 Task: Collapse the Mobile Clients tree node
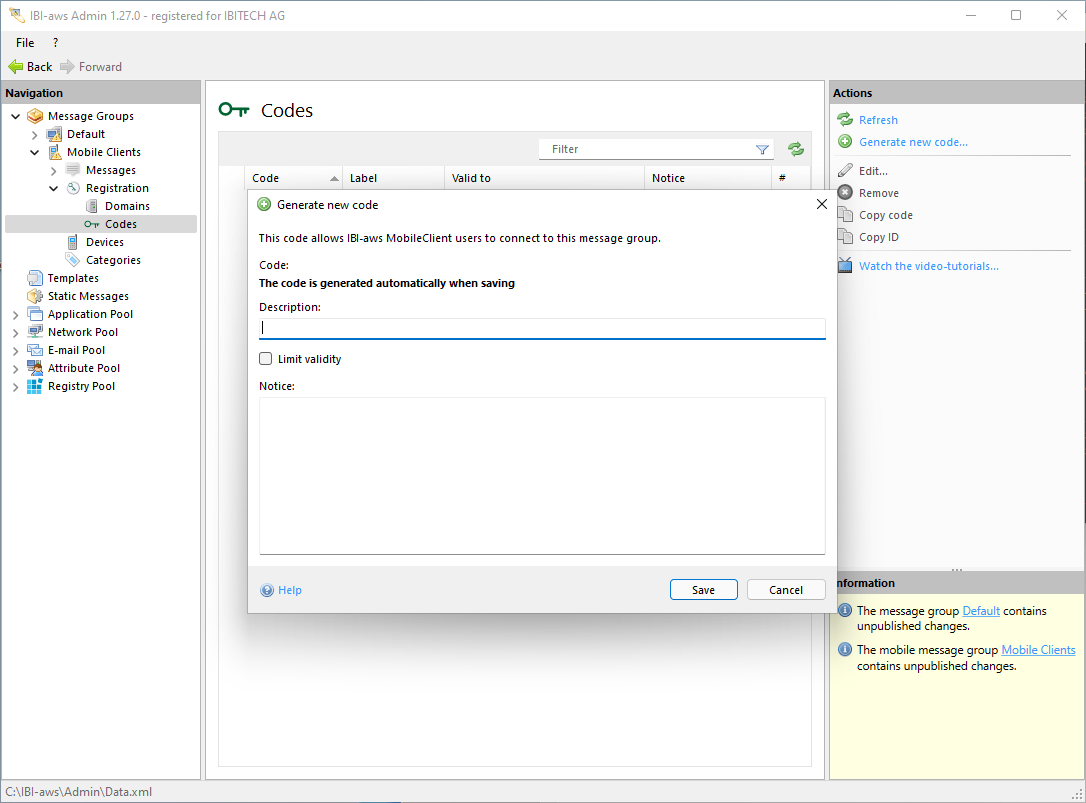pos(34,152)
